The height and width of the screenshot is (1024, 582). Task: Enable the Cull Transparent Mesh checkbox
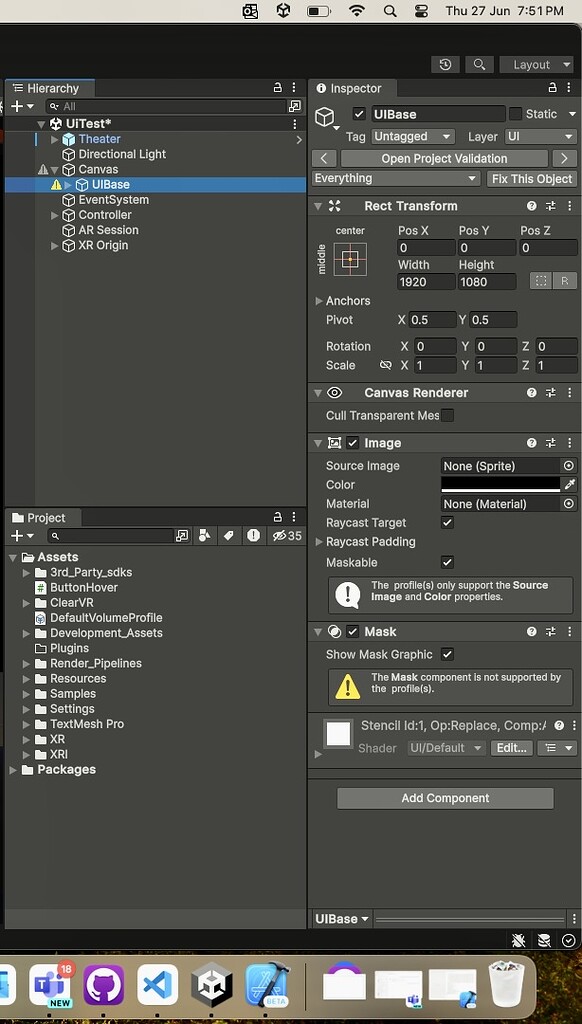pyautogui.click(x=447, y=413)
